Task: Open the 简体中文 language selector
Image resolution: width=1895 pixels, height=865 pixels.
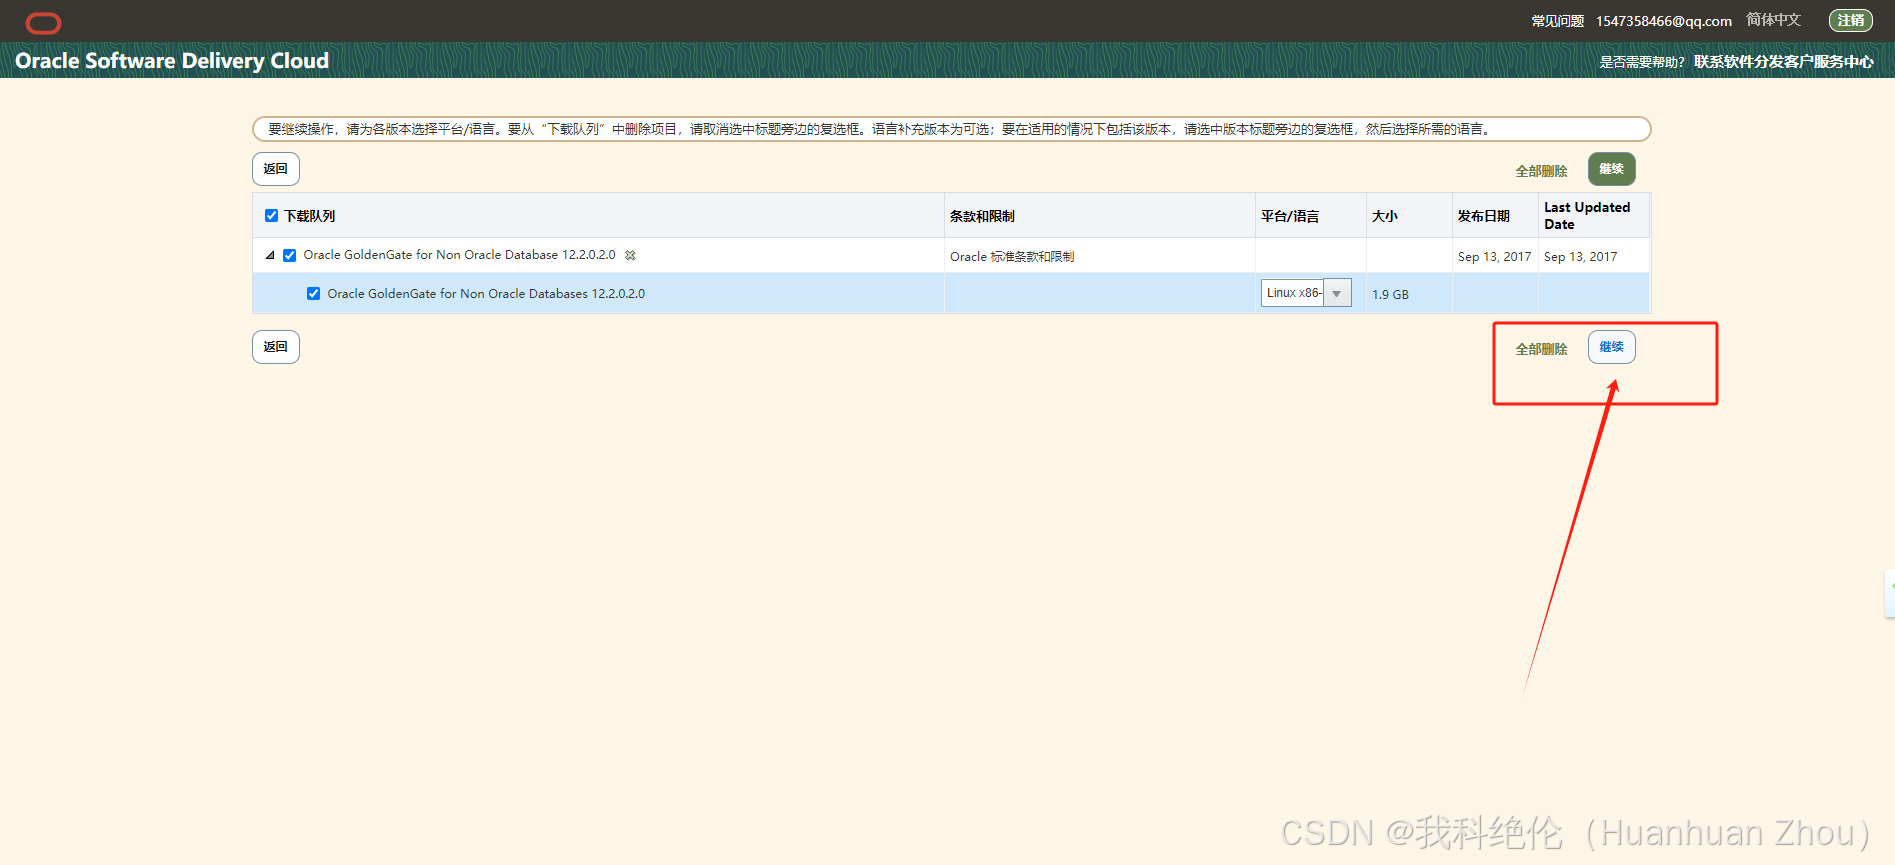Action: 1773,20
